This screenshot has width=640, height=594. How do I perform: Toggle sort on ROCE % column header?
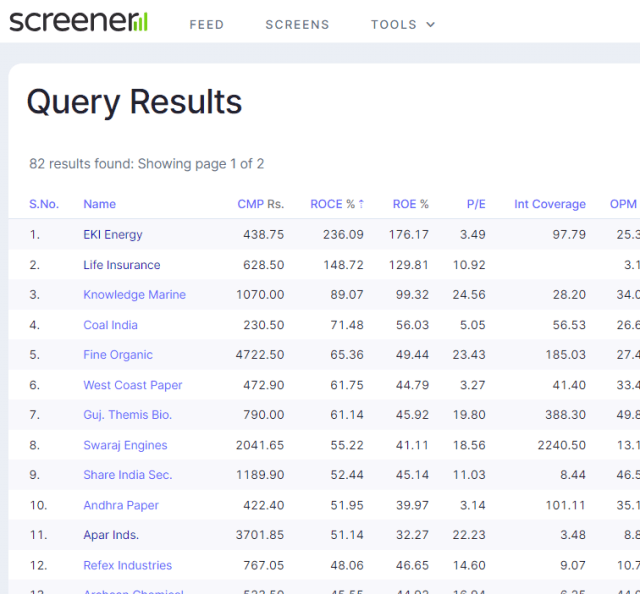337,204
